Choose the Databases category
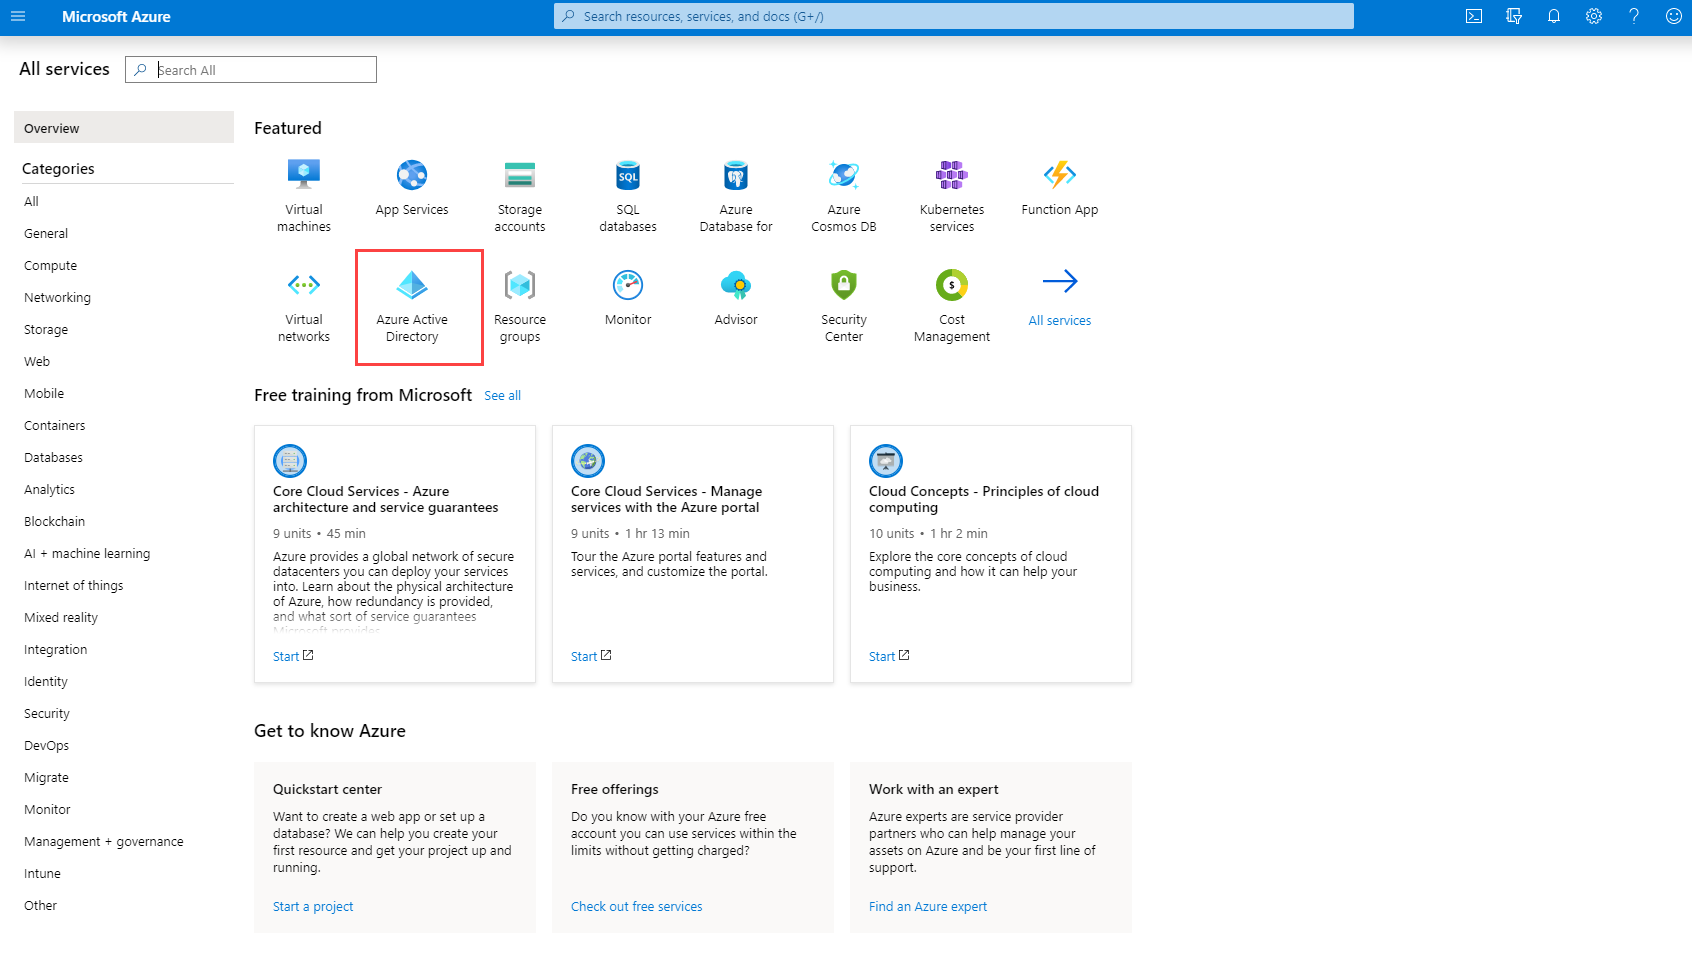Screen dimensions: 1692x964 pyautogui.click(x=54, y=458)
